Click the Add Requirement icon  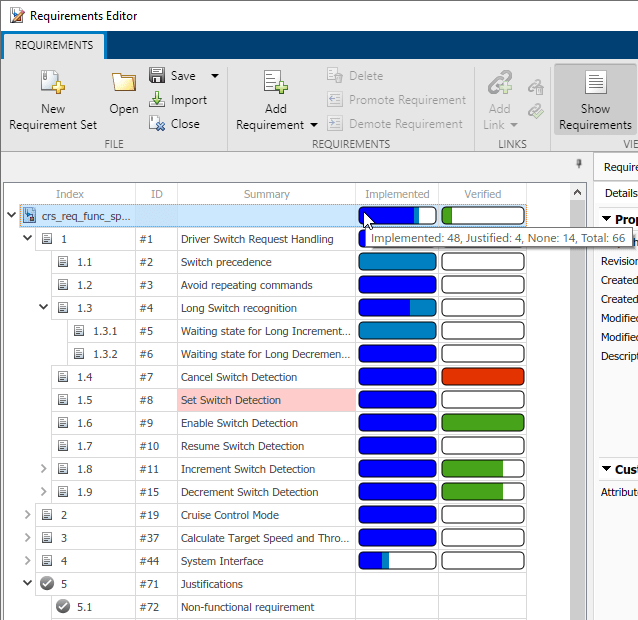click(275, 84)
